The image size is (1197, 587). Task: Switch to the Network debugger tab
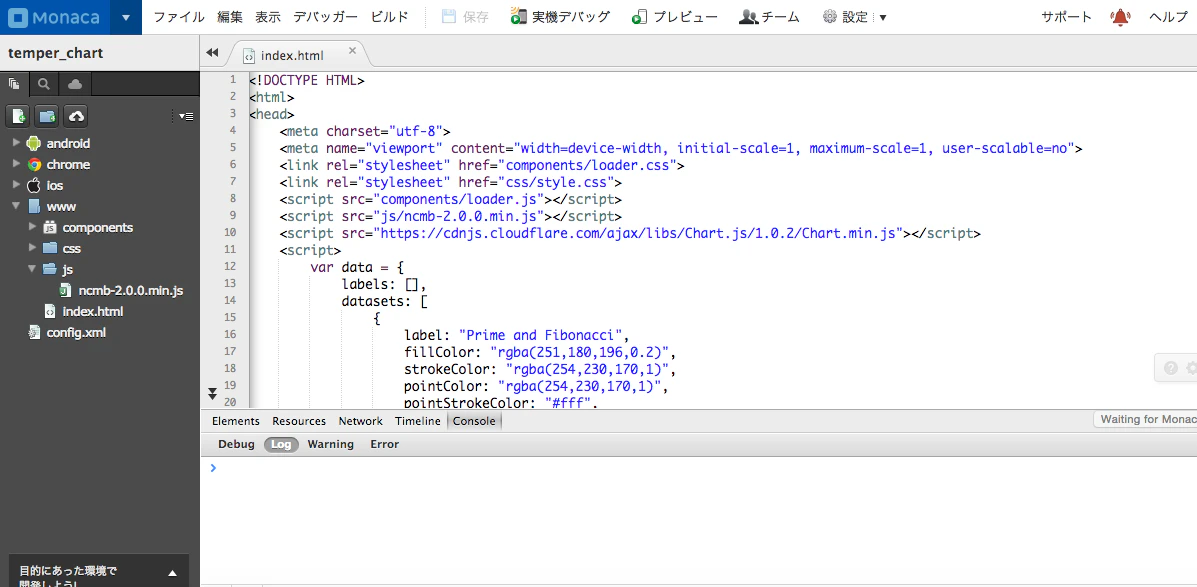[360, 421]
